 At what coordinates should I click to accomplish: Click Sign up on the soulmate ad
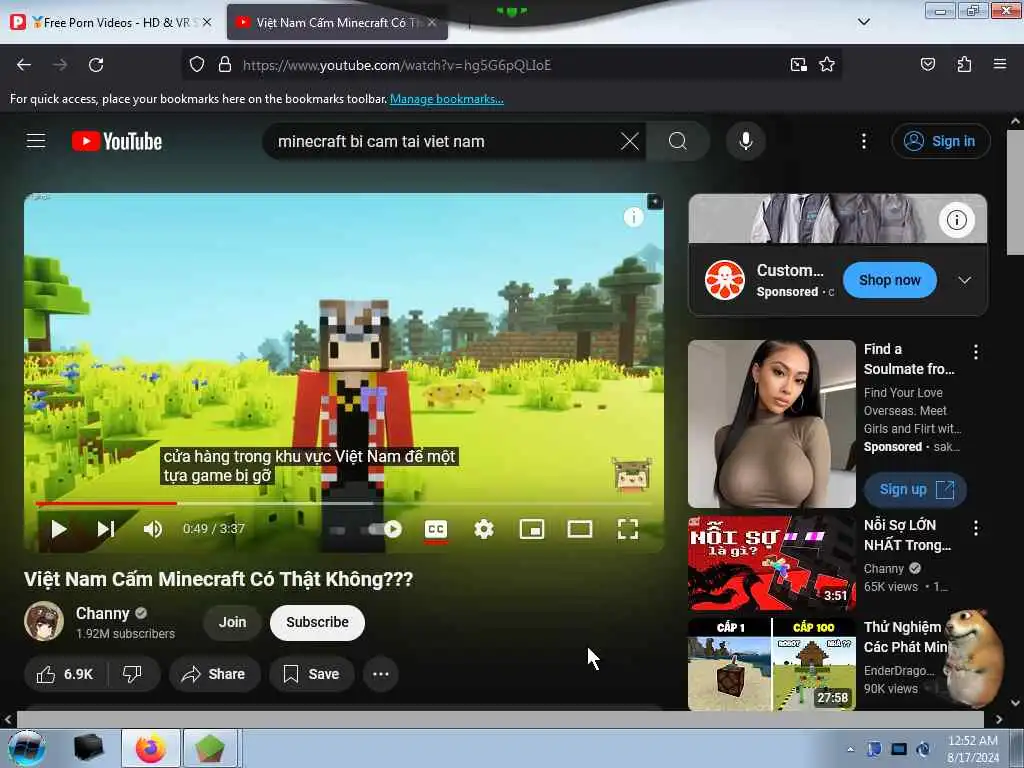(x=916, y=490)
